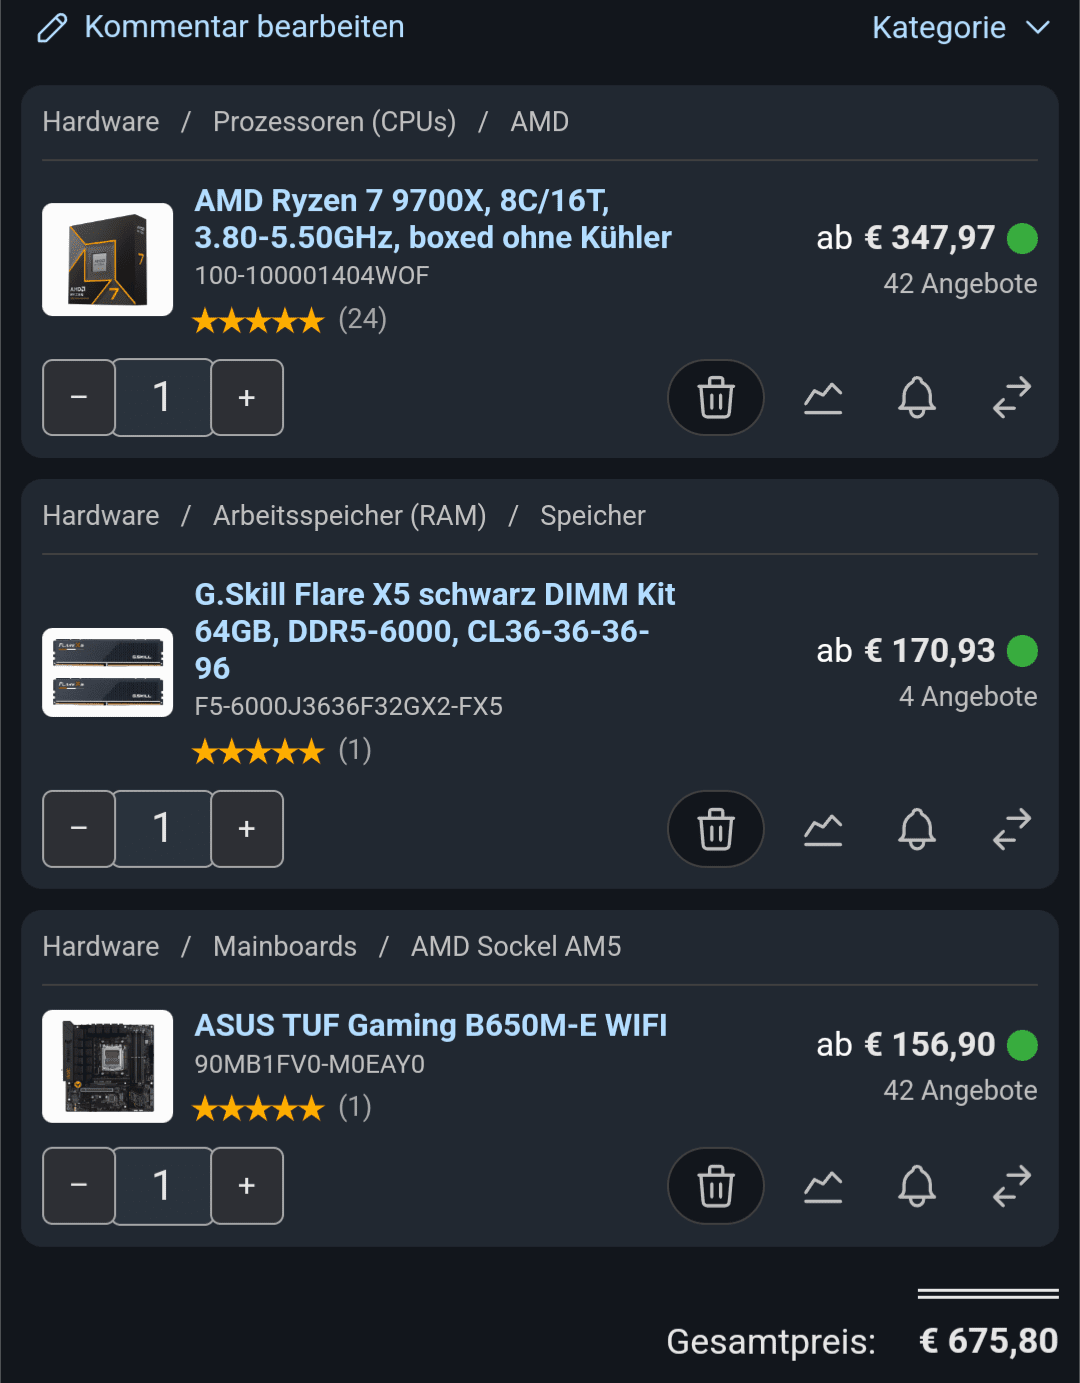
Task: Open the ASUS TUF Gaming B650M-E WIFI link
Action: [431, 1026]
